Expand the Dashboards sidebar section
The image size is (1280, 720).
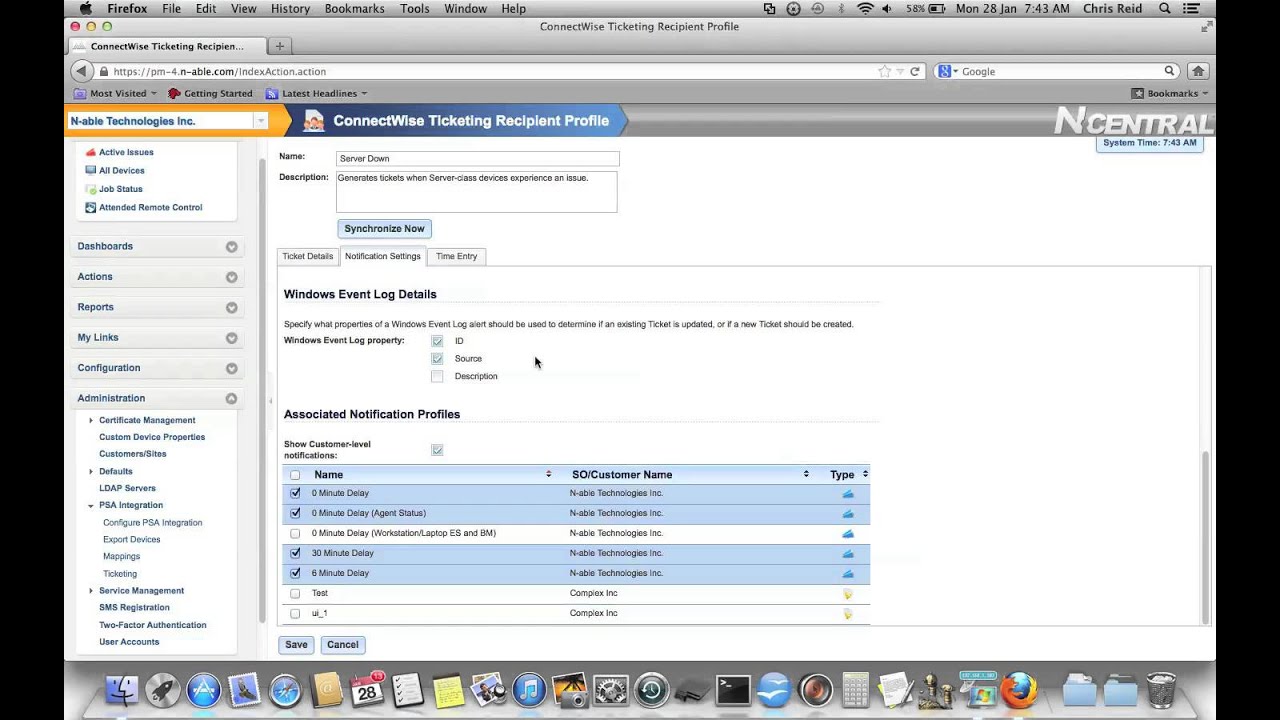pyautogui.click(x=231, y=247)
